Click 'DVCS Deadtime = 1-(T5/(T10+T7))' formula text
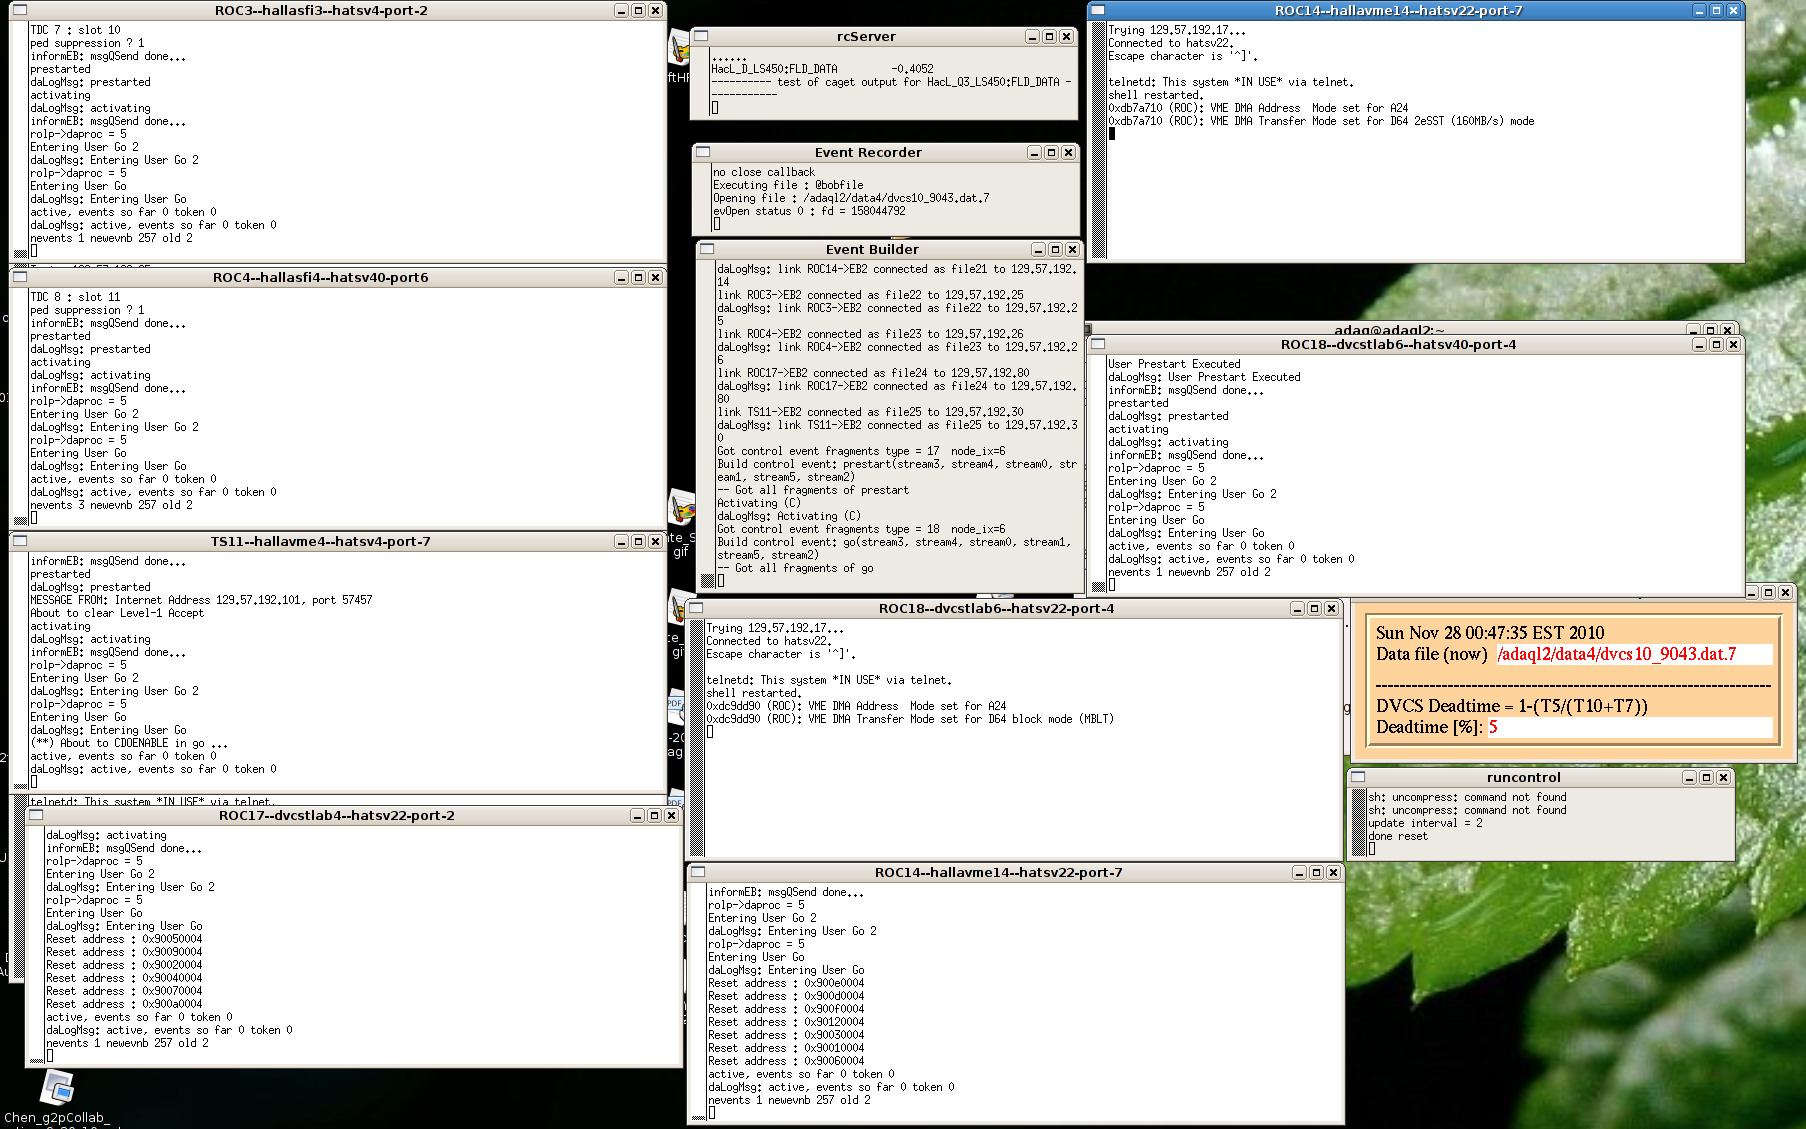 (1511, 706)
